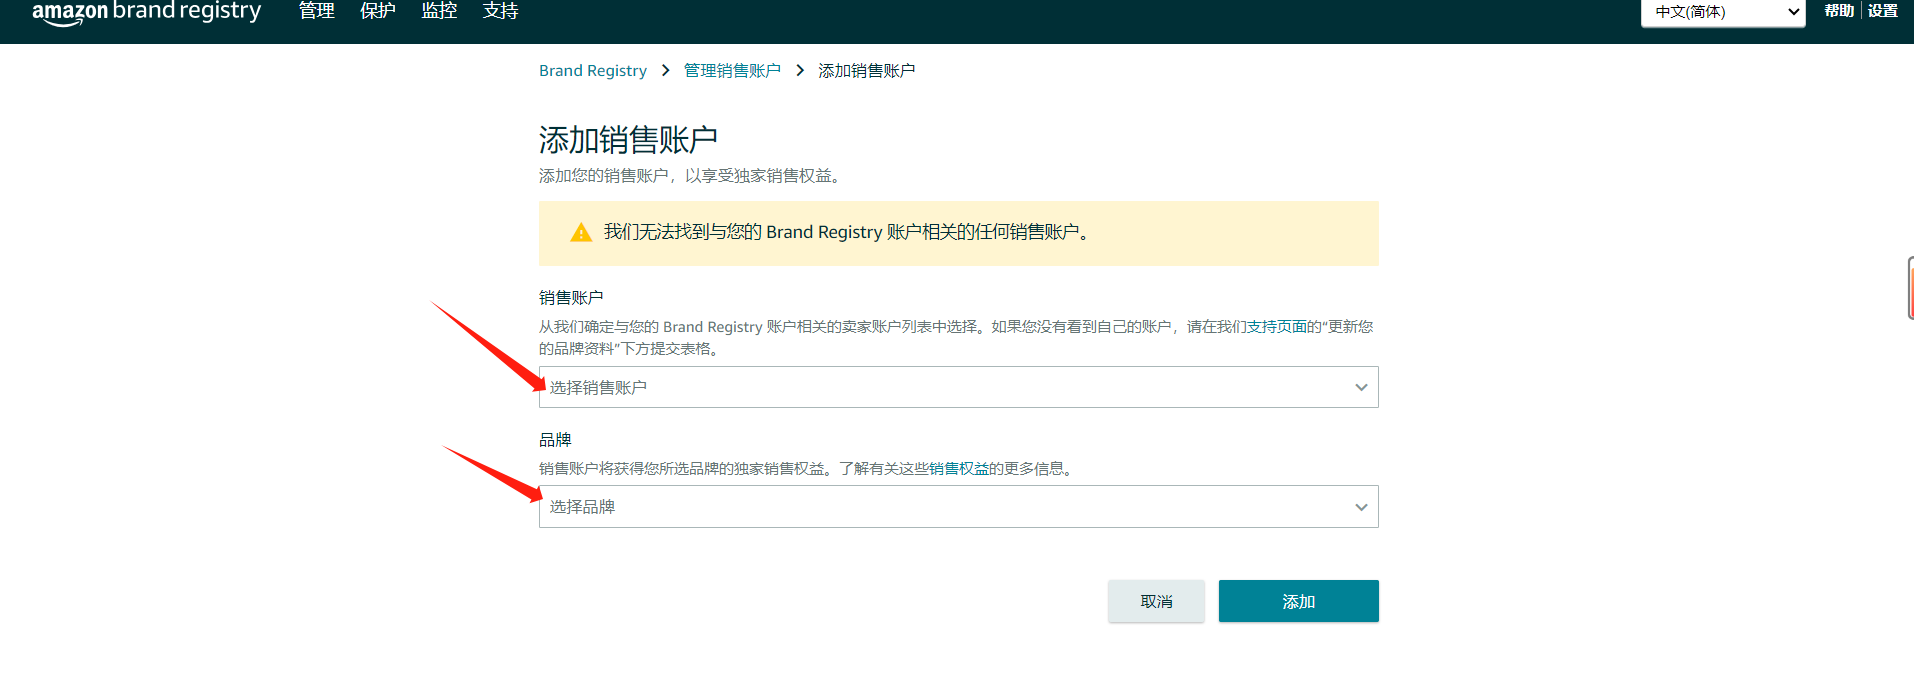Open the 中文(简体) language dropdown
Image resolution: width=1914 pixels, height=689 pixels.
(x=1723, y=13)
